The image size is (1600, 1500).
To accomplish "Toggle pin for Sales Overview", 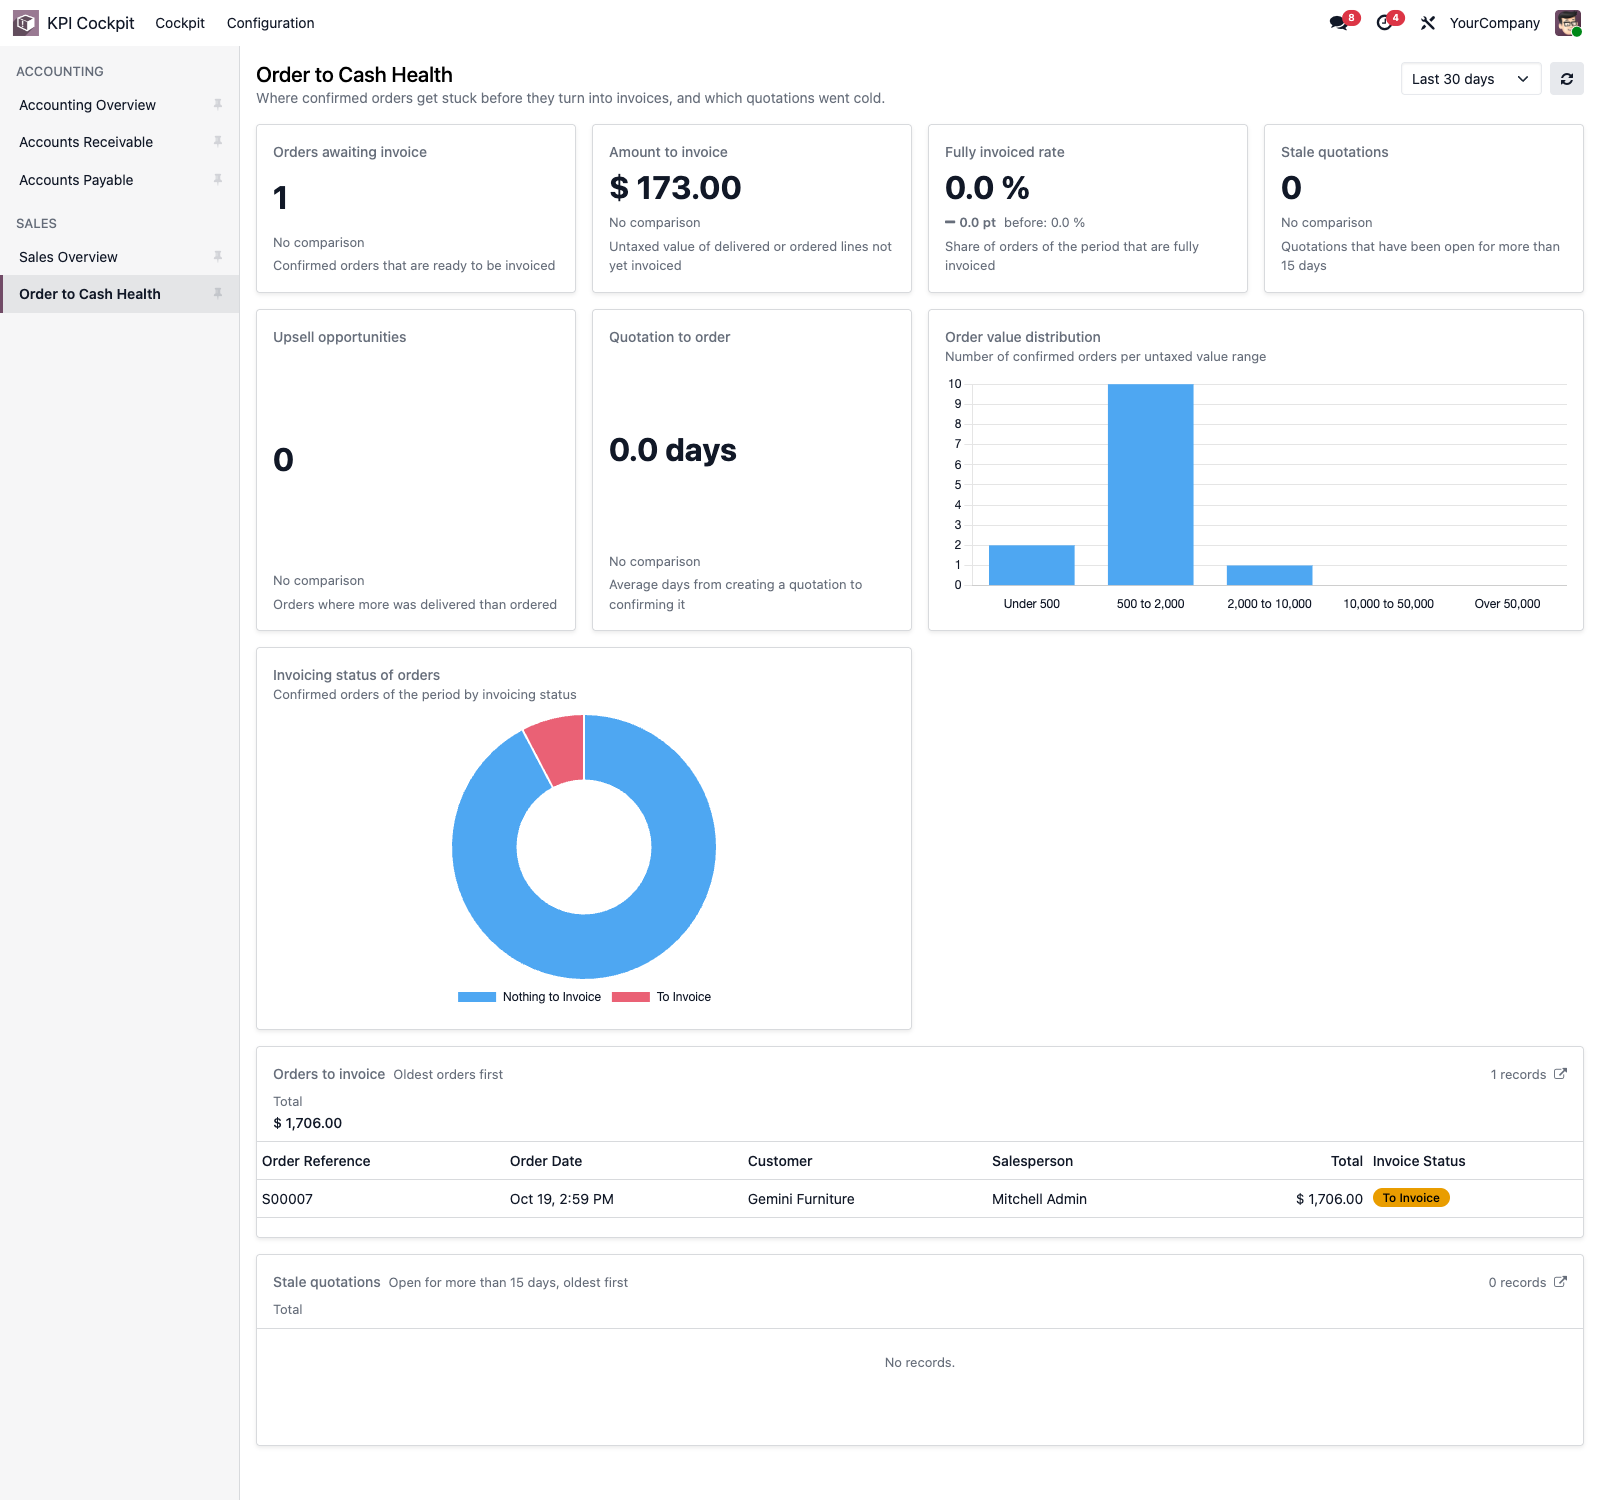I will coord(217,256).
